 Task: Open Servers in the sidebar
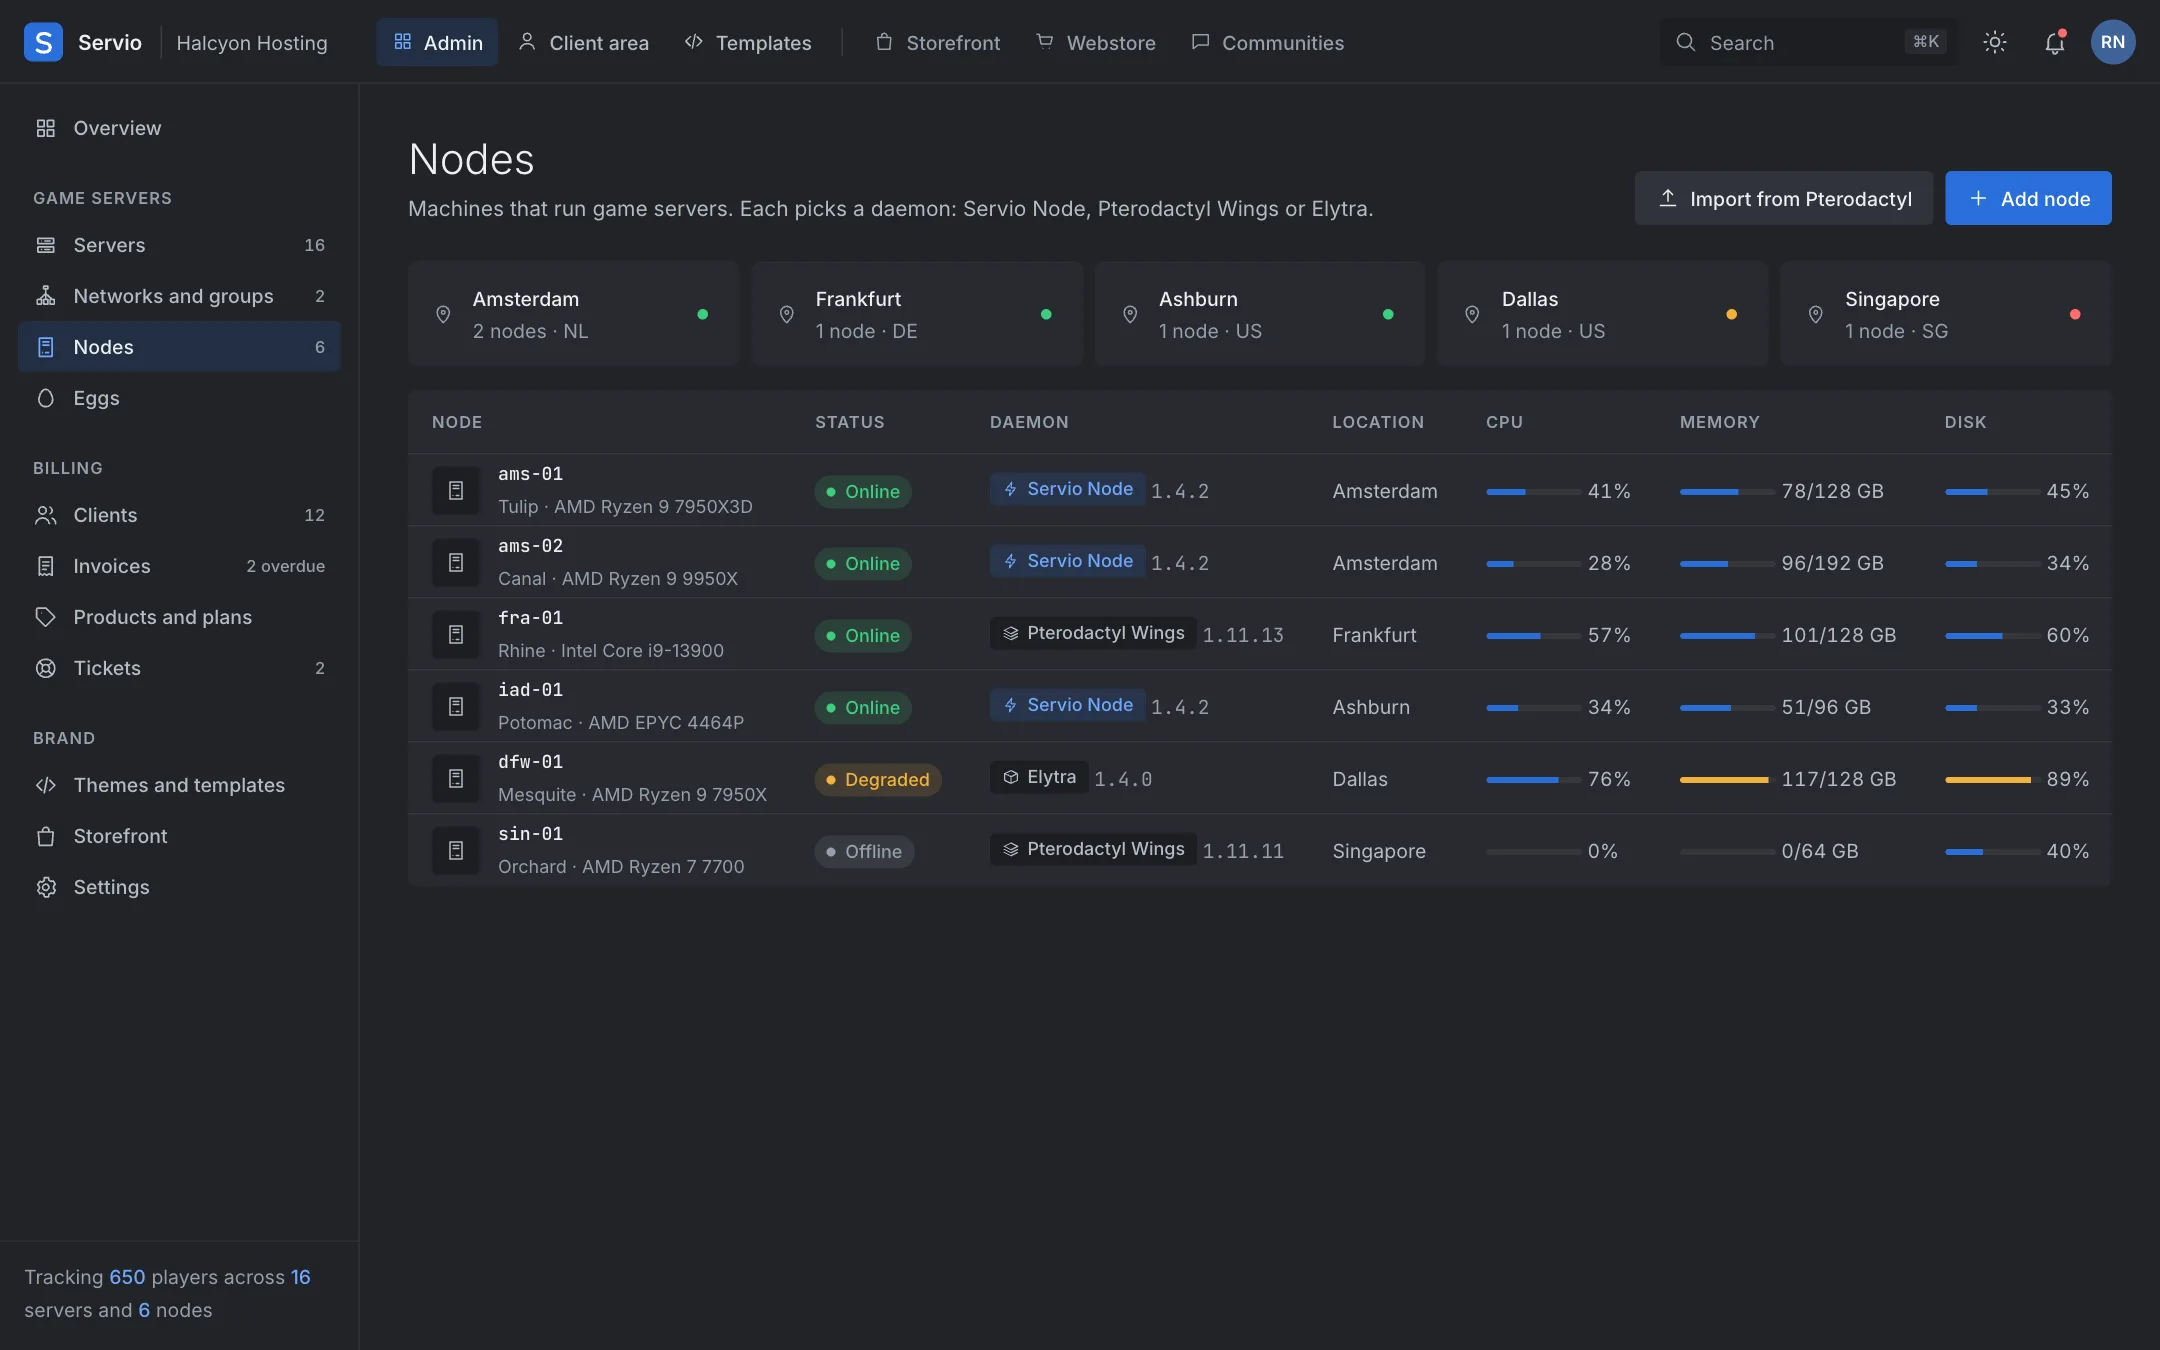point(179,245)
